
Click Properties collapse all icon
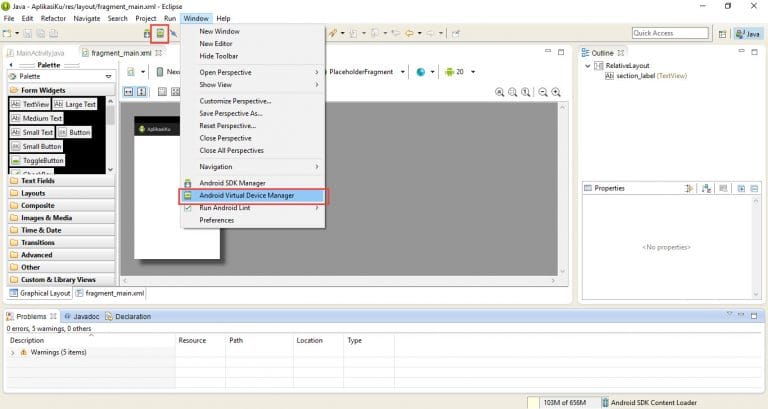point(754,188)
